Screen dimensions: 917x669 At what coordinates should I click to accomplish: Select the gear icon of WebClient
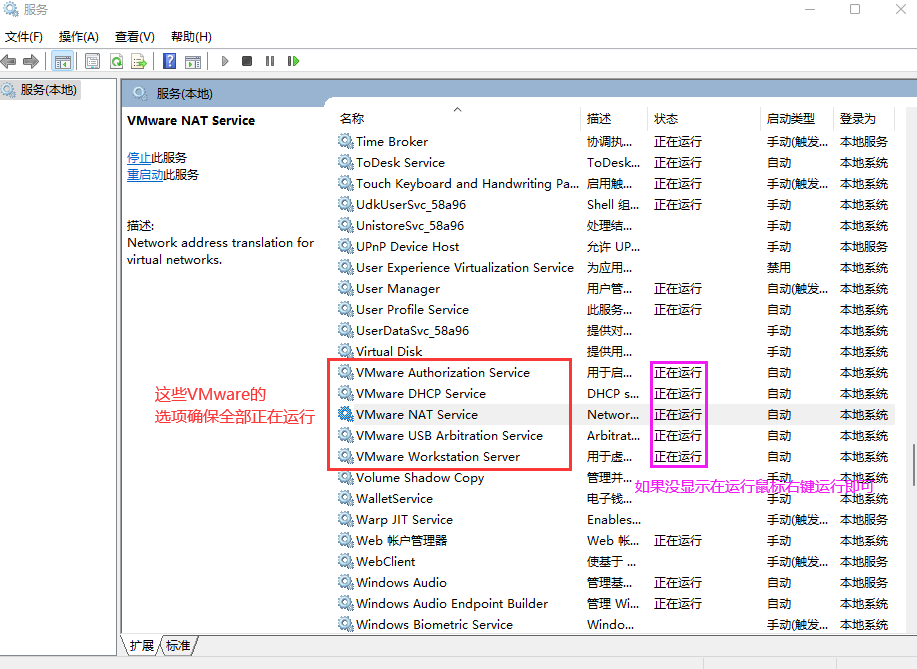pos(346,561)
